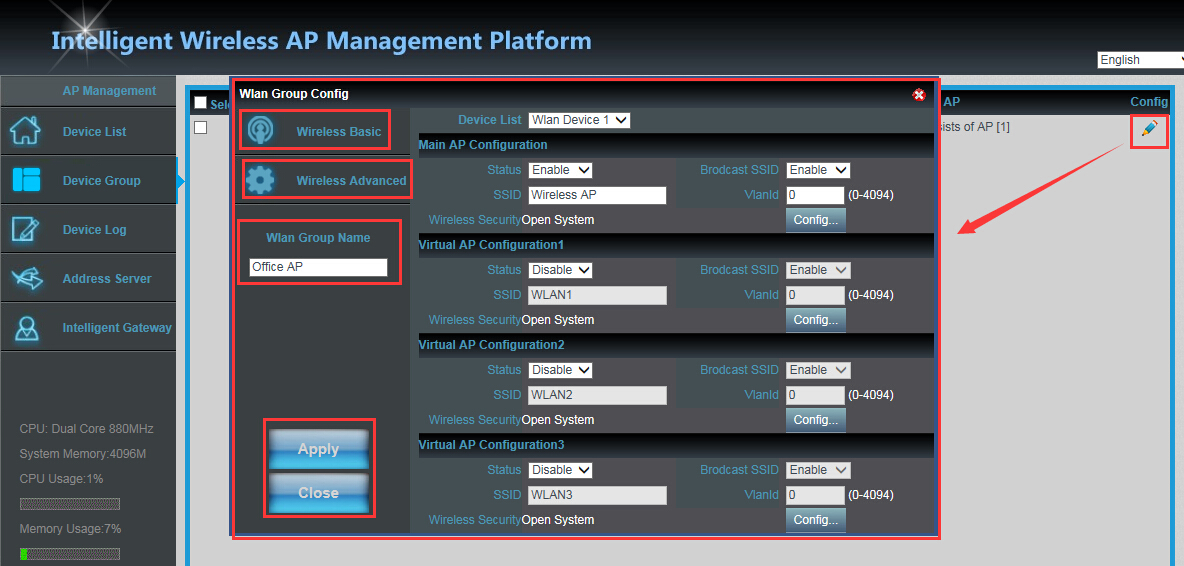Click the Address Server network icon
The height and width of the screenshot is (566, 1184).
[26, 278]
